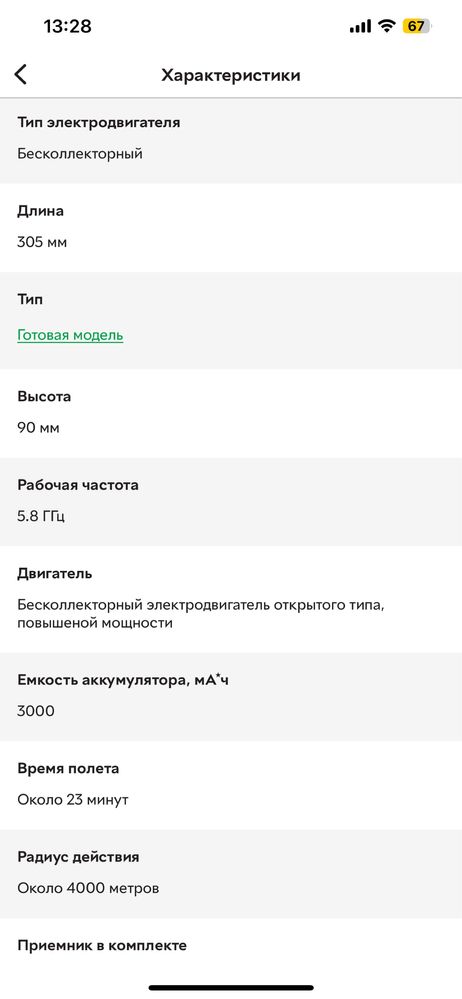This screenshot has width=462, height=999.
Task: Tap Около 4000 метров value
Action: pyautogui.click(x=88, y=888)
